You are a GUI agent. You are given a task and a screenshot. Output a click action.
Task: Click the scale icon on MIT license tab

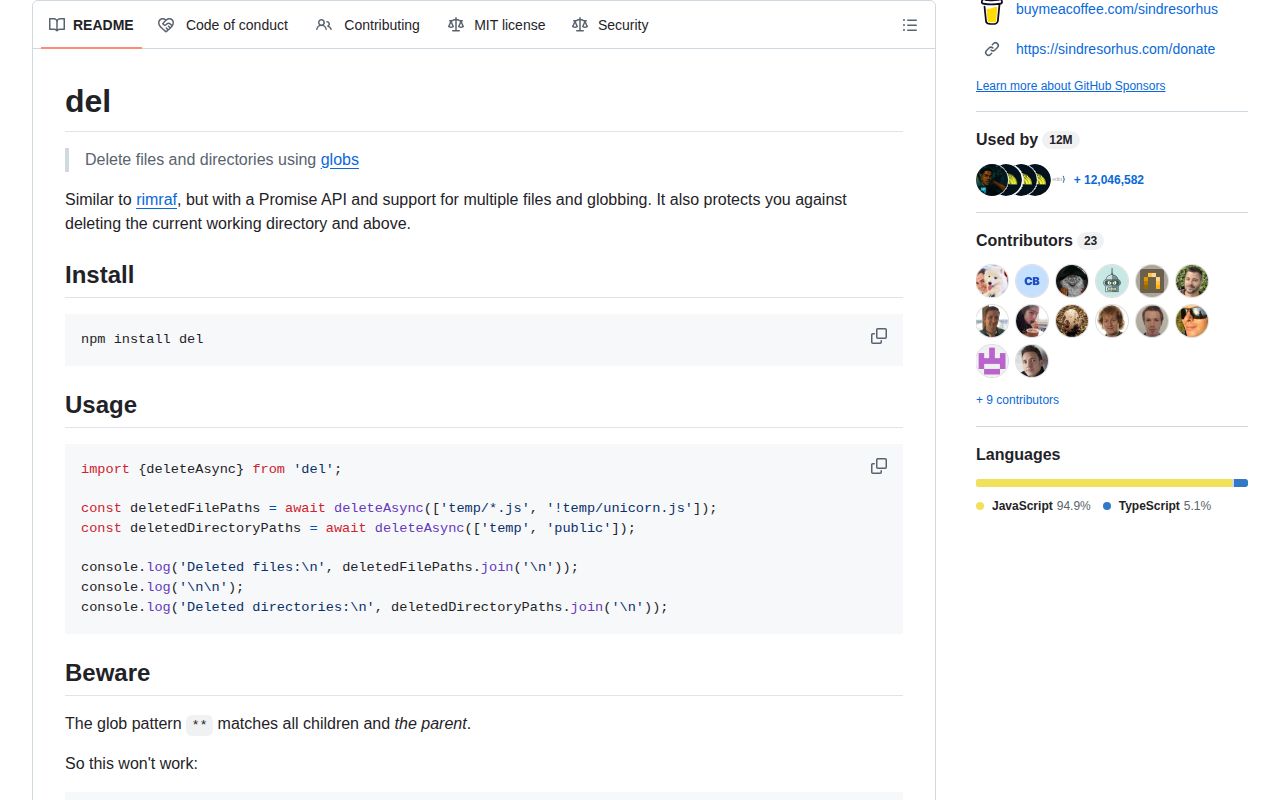[456, 25]
